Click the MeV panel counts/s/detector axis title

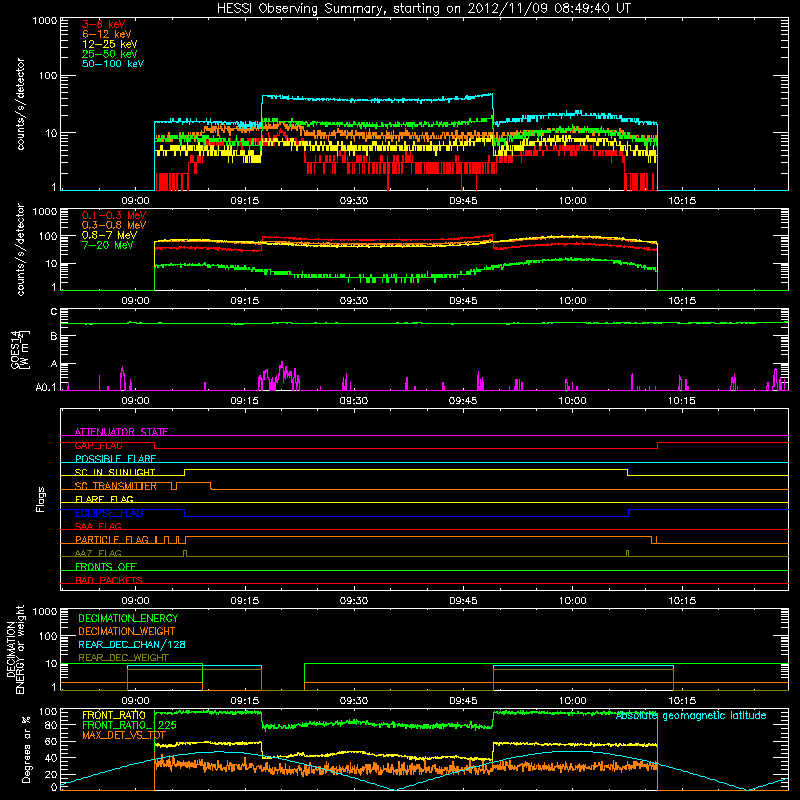pyautogui.click(x=20, y=249)
